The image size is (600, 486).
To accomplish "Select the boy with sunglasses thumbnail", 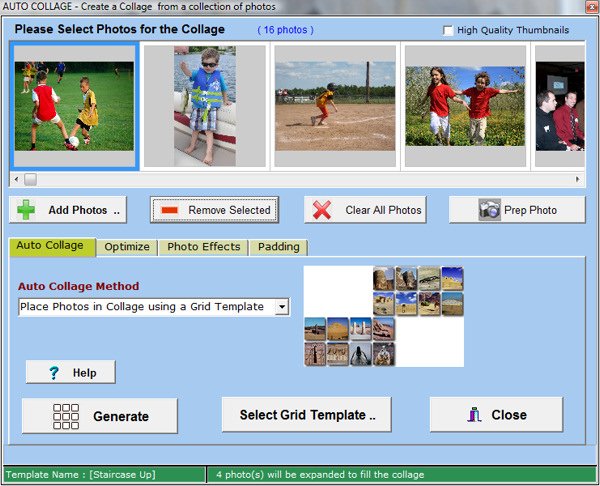I will click(x=204, y=105).
